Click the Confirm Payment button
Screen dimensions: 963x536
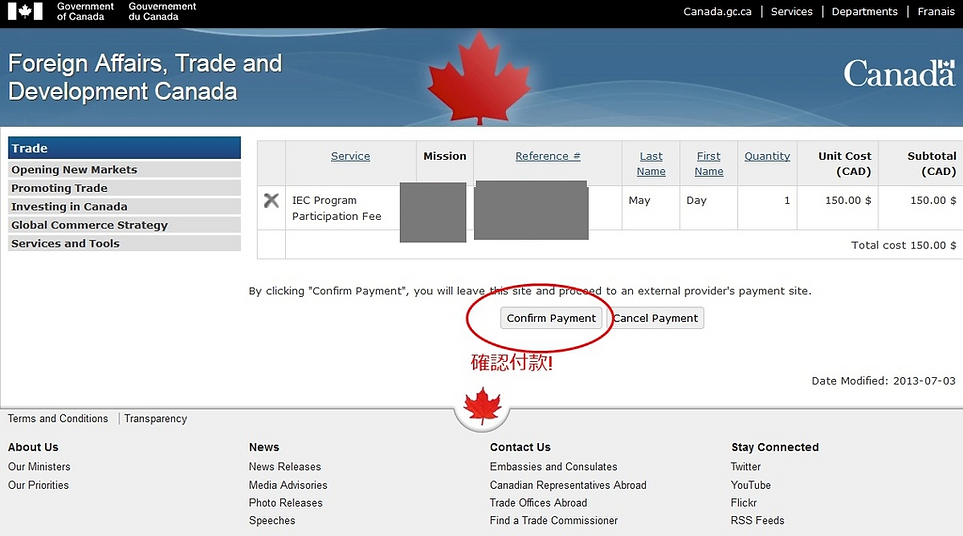point(551,318)
